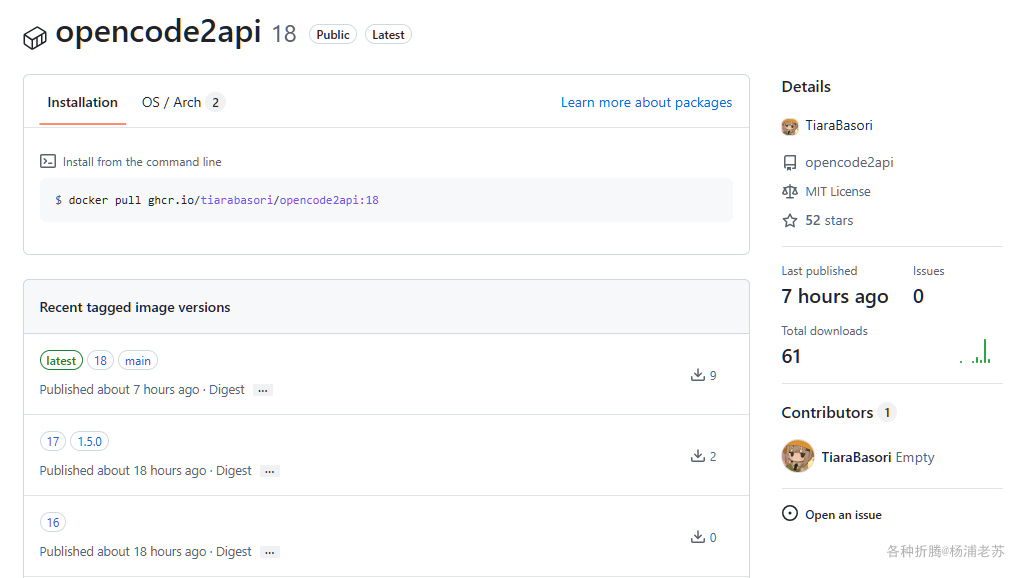This screenshot has width=1026, height=578.
Task: Click the star icon beside 52 stars
Action: tap(790, 221)
